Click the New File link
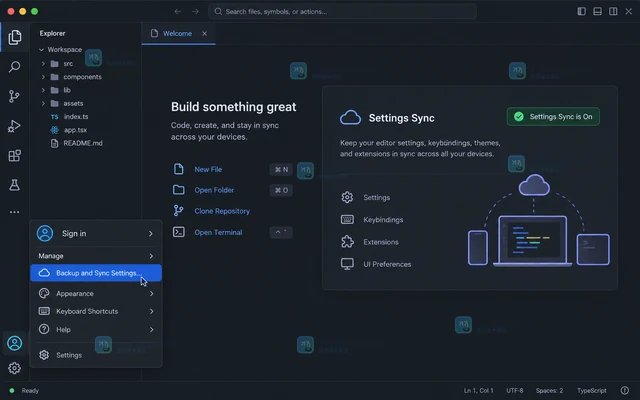The image size is (640, 400). pos(208,169)
